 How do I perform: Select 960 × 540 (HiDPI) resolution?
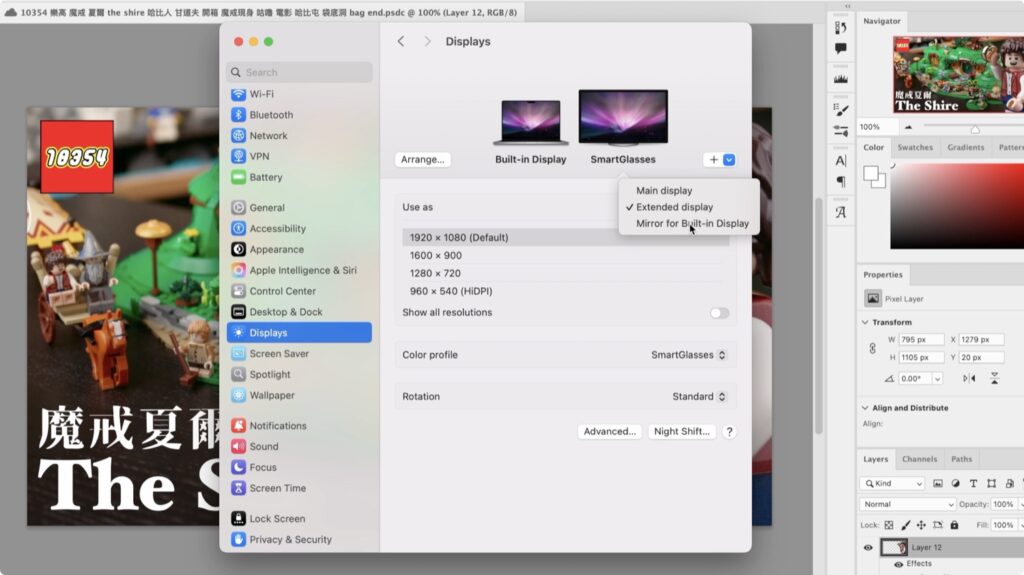(x=566, y=291)
